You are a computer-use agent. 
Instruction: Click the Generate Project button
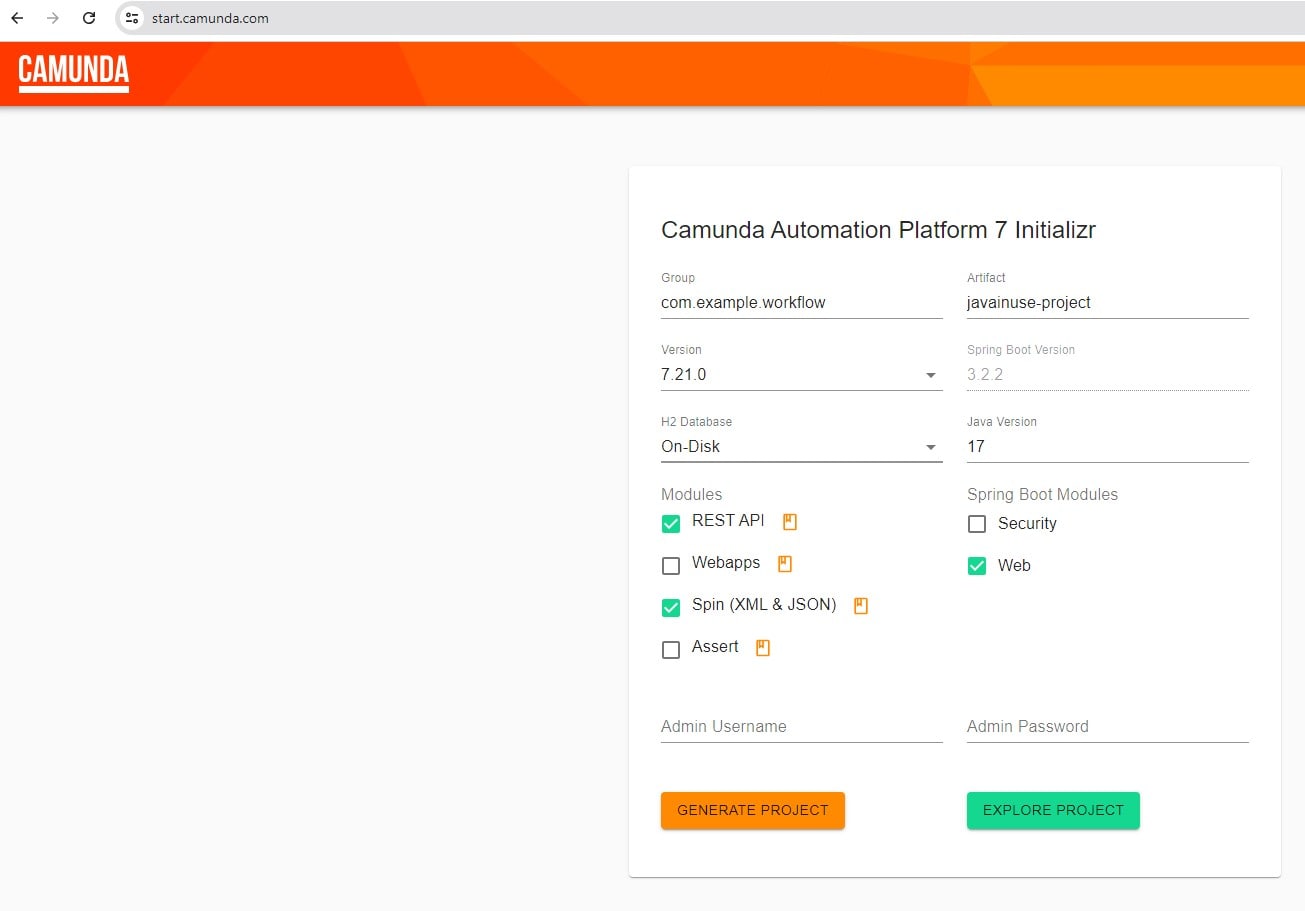[x=753, y=810]
